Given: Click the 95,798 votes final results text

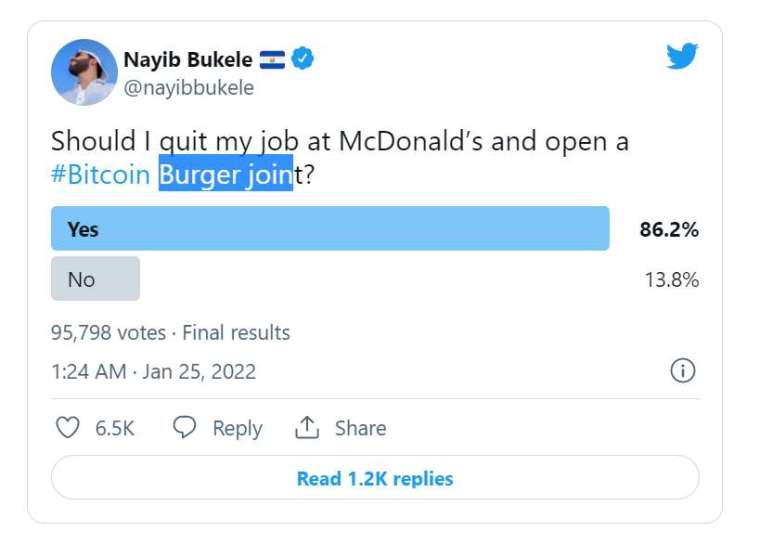Looking at the screenshot, I should coord(171,333).
